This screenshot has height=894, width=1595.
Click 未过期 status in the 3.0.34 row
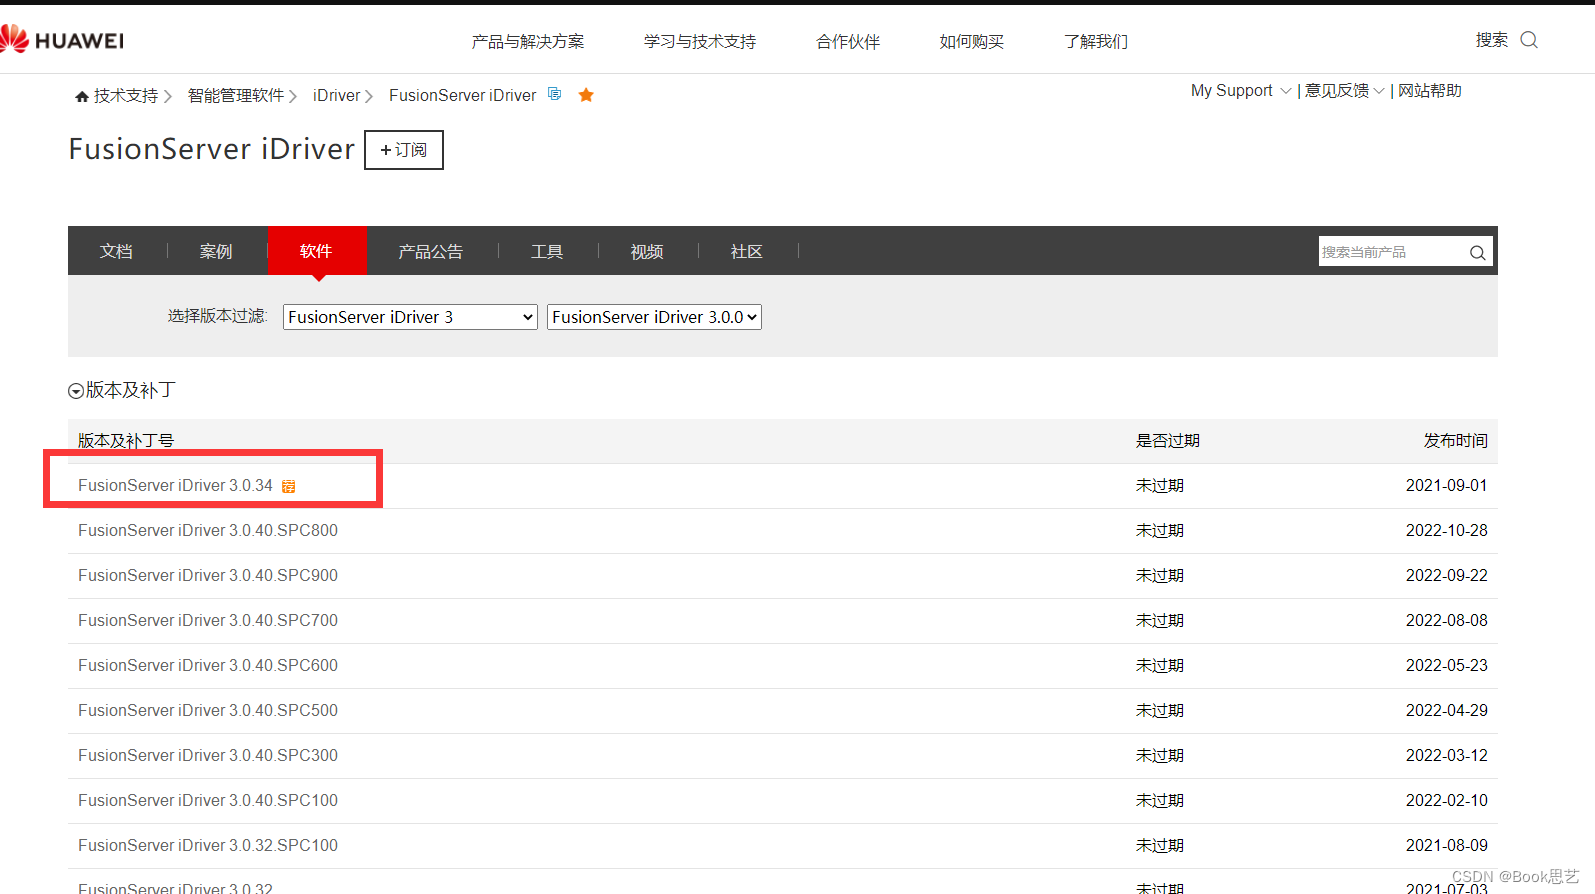click(1160, 486)
